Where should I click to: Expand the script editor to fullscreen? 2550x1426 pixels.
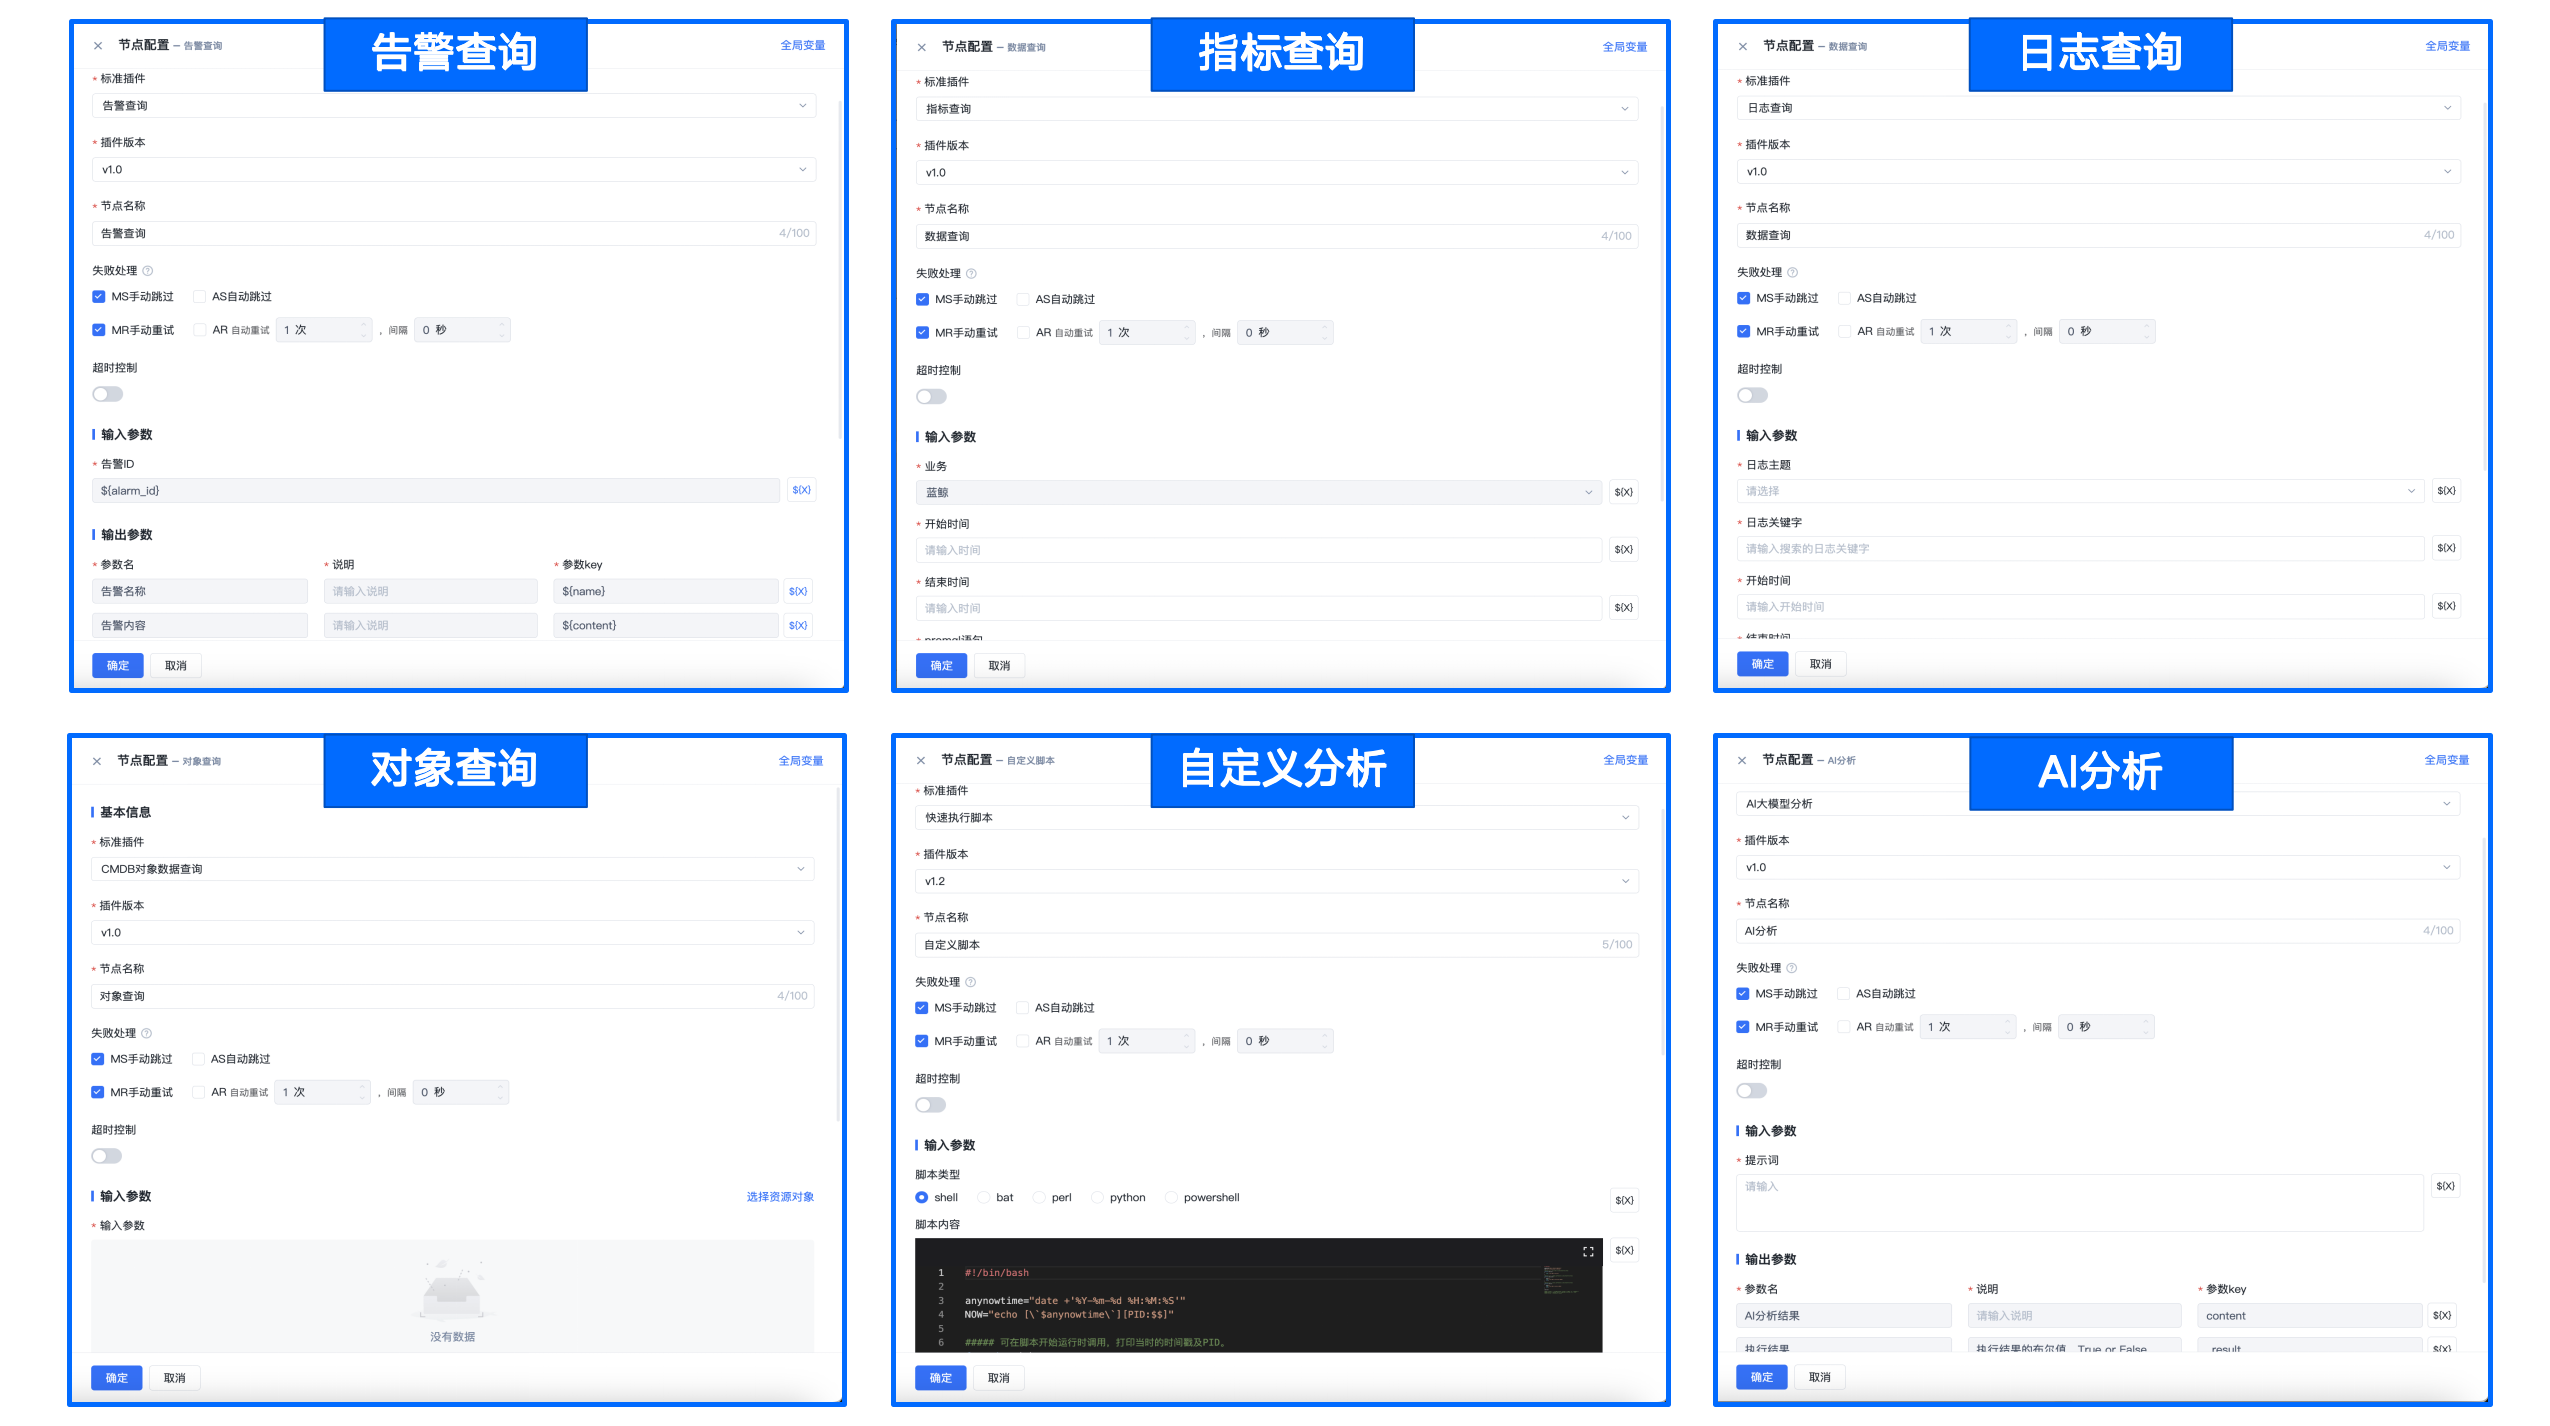[1588, 1252]
